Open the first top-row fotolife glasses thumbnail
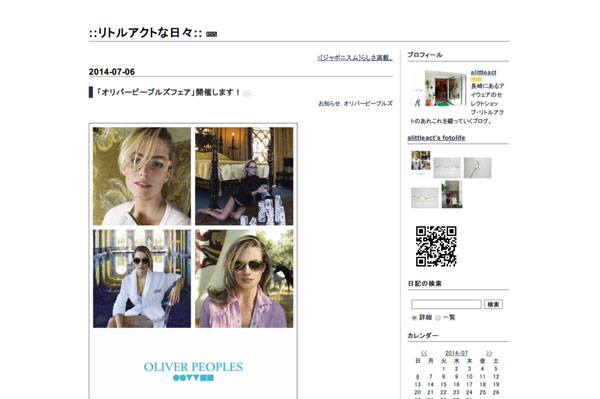Viewport: 600px width, 399px height. 447,168
